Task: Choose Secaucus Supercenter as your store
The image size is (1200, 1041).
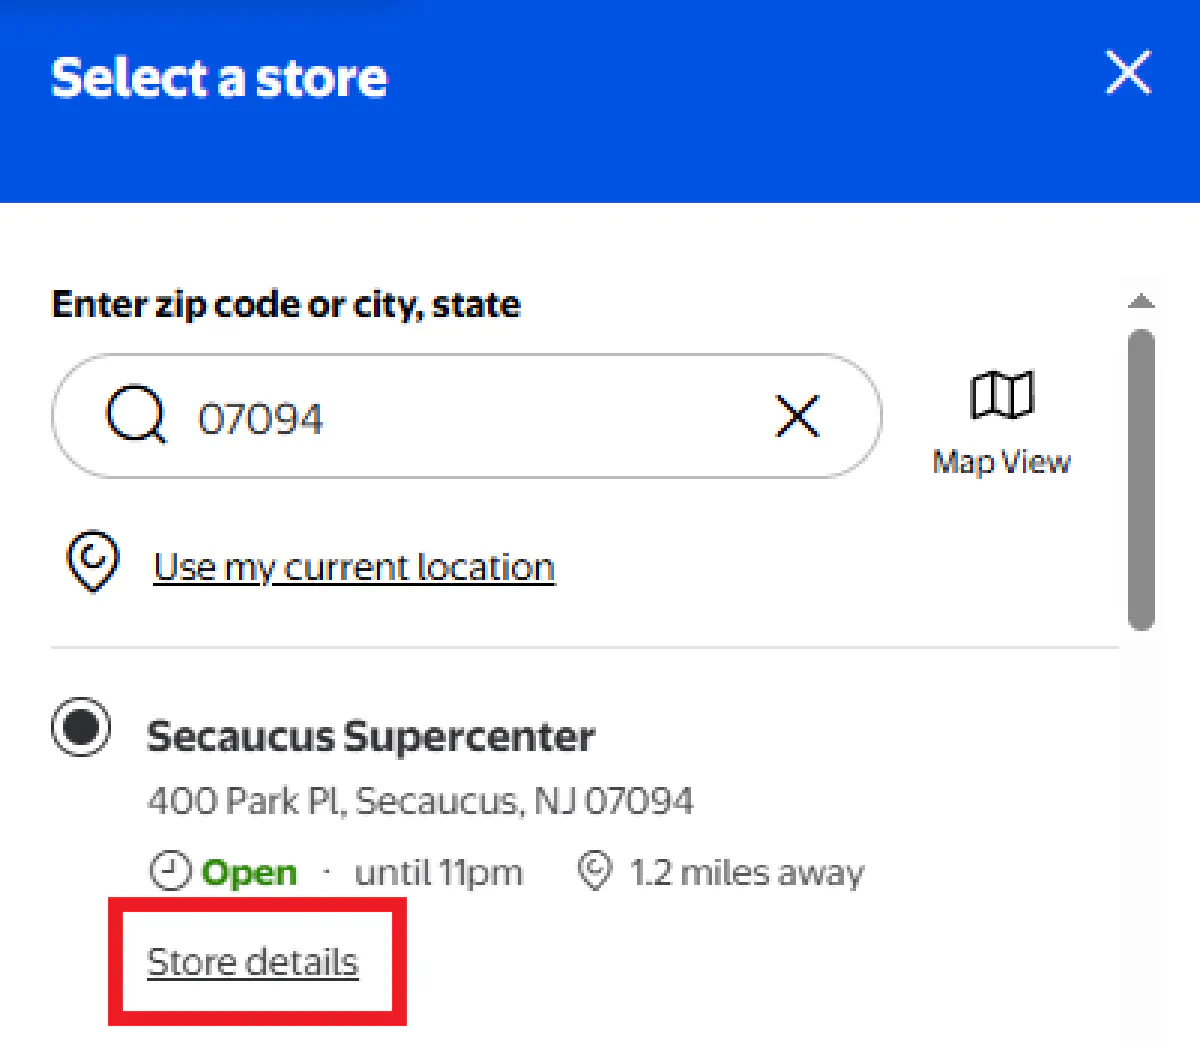Action: [x=370, y=735]
